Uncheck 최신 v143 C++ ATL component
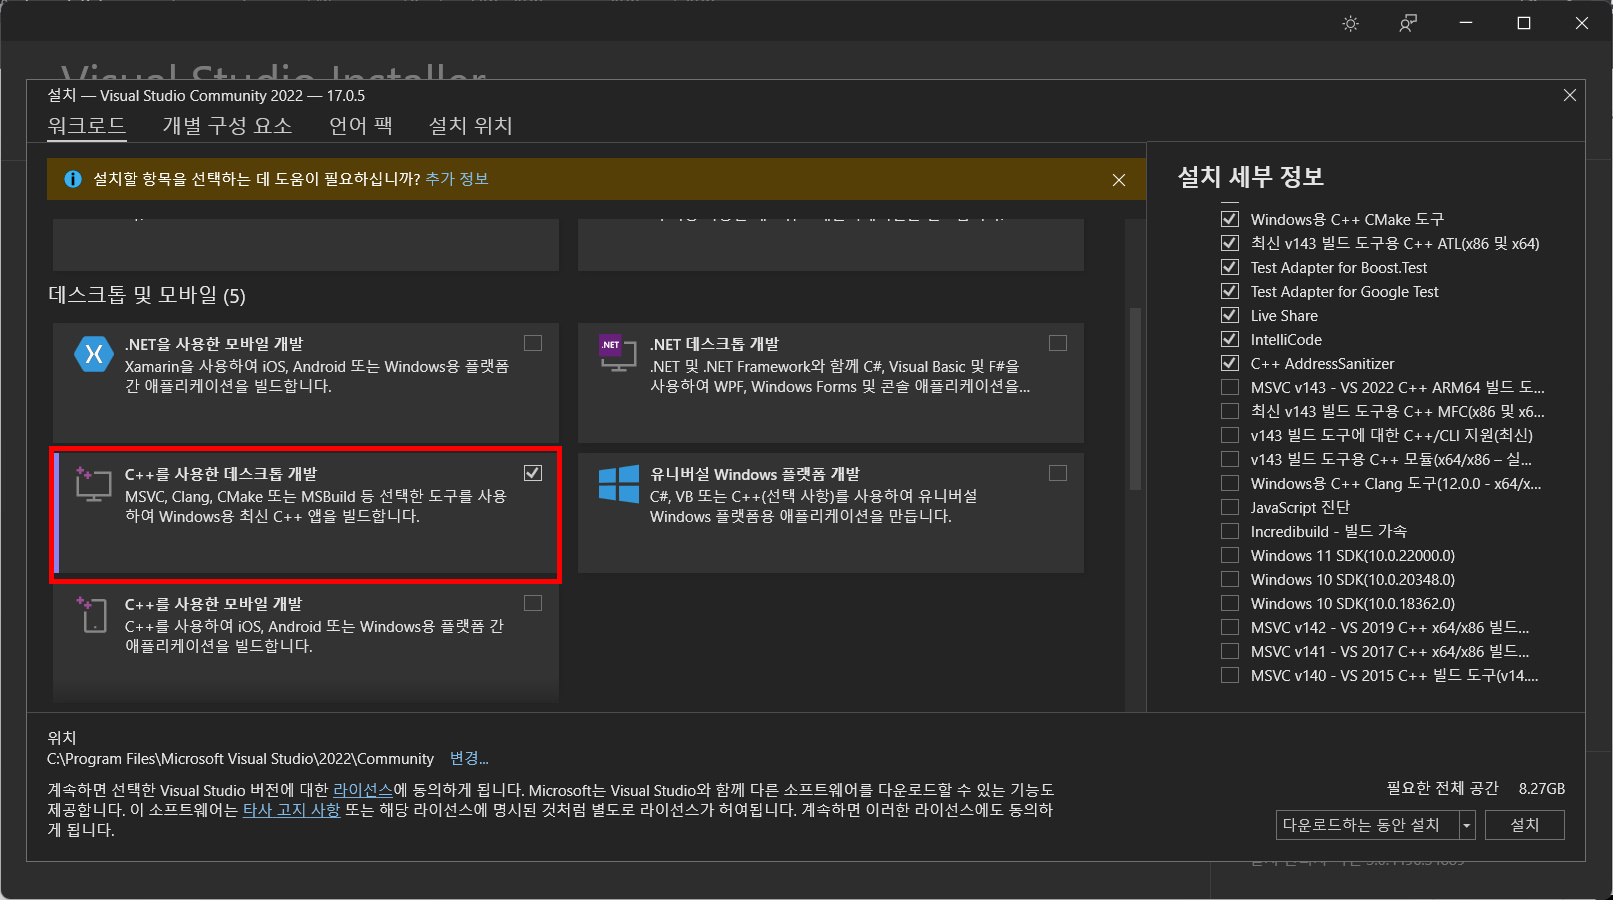The width and height of the screenshot is (1613, 900). (x=1230, y=243)
